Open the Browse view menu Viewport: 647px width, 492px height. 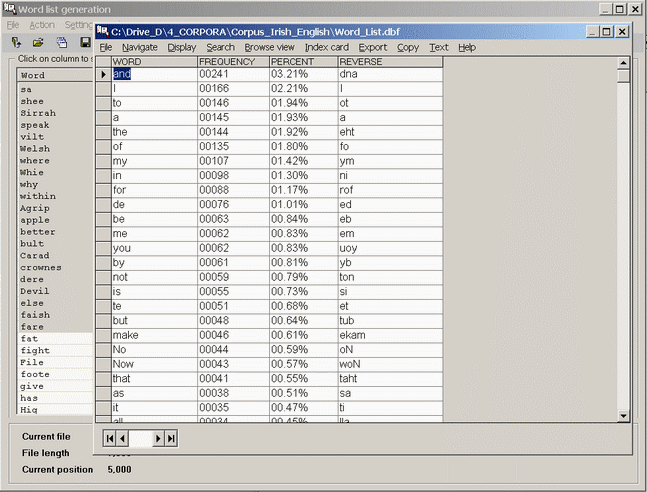coord(269,47)
